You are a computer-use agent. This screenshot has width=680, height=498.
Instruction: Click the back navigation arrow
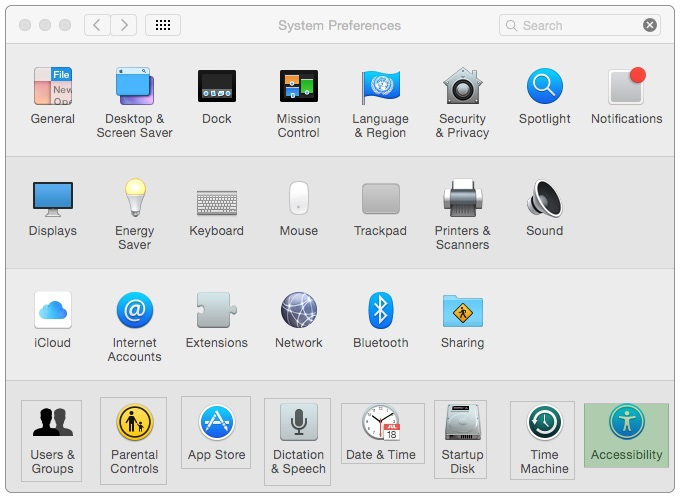97,25
